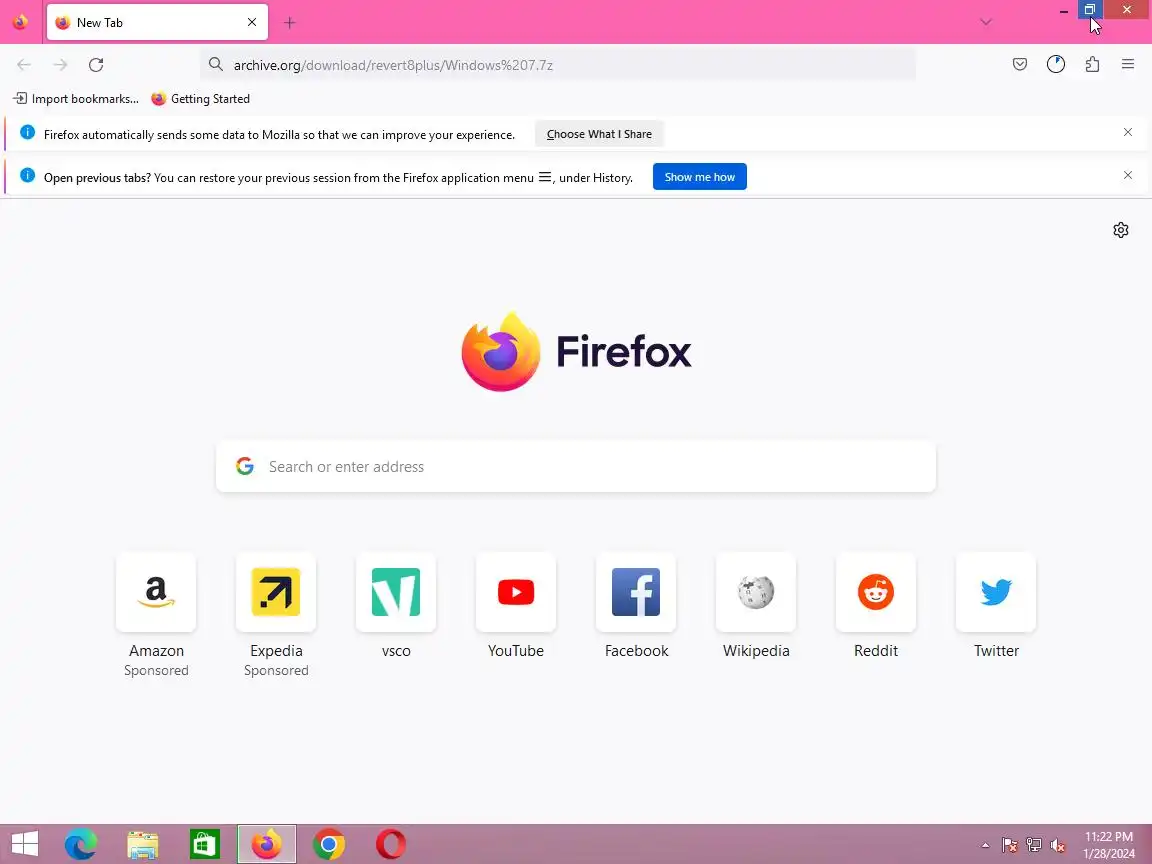Open new tab personalize gear

(1120, 230)
